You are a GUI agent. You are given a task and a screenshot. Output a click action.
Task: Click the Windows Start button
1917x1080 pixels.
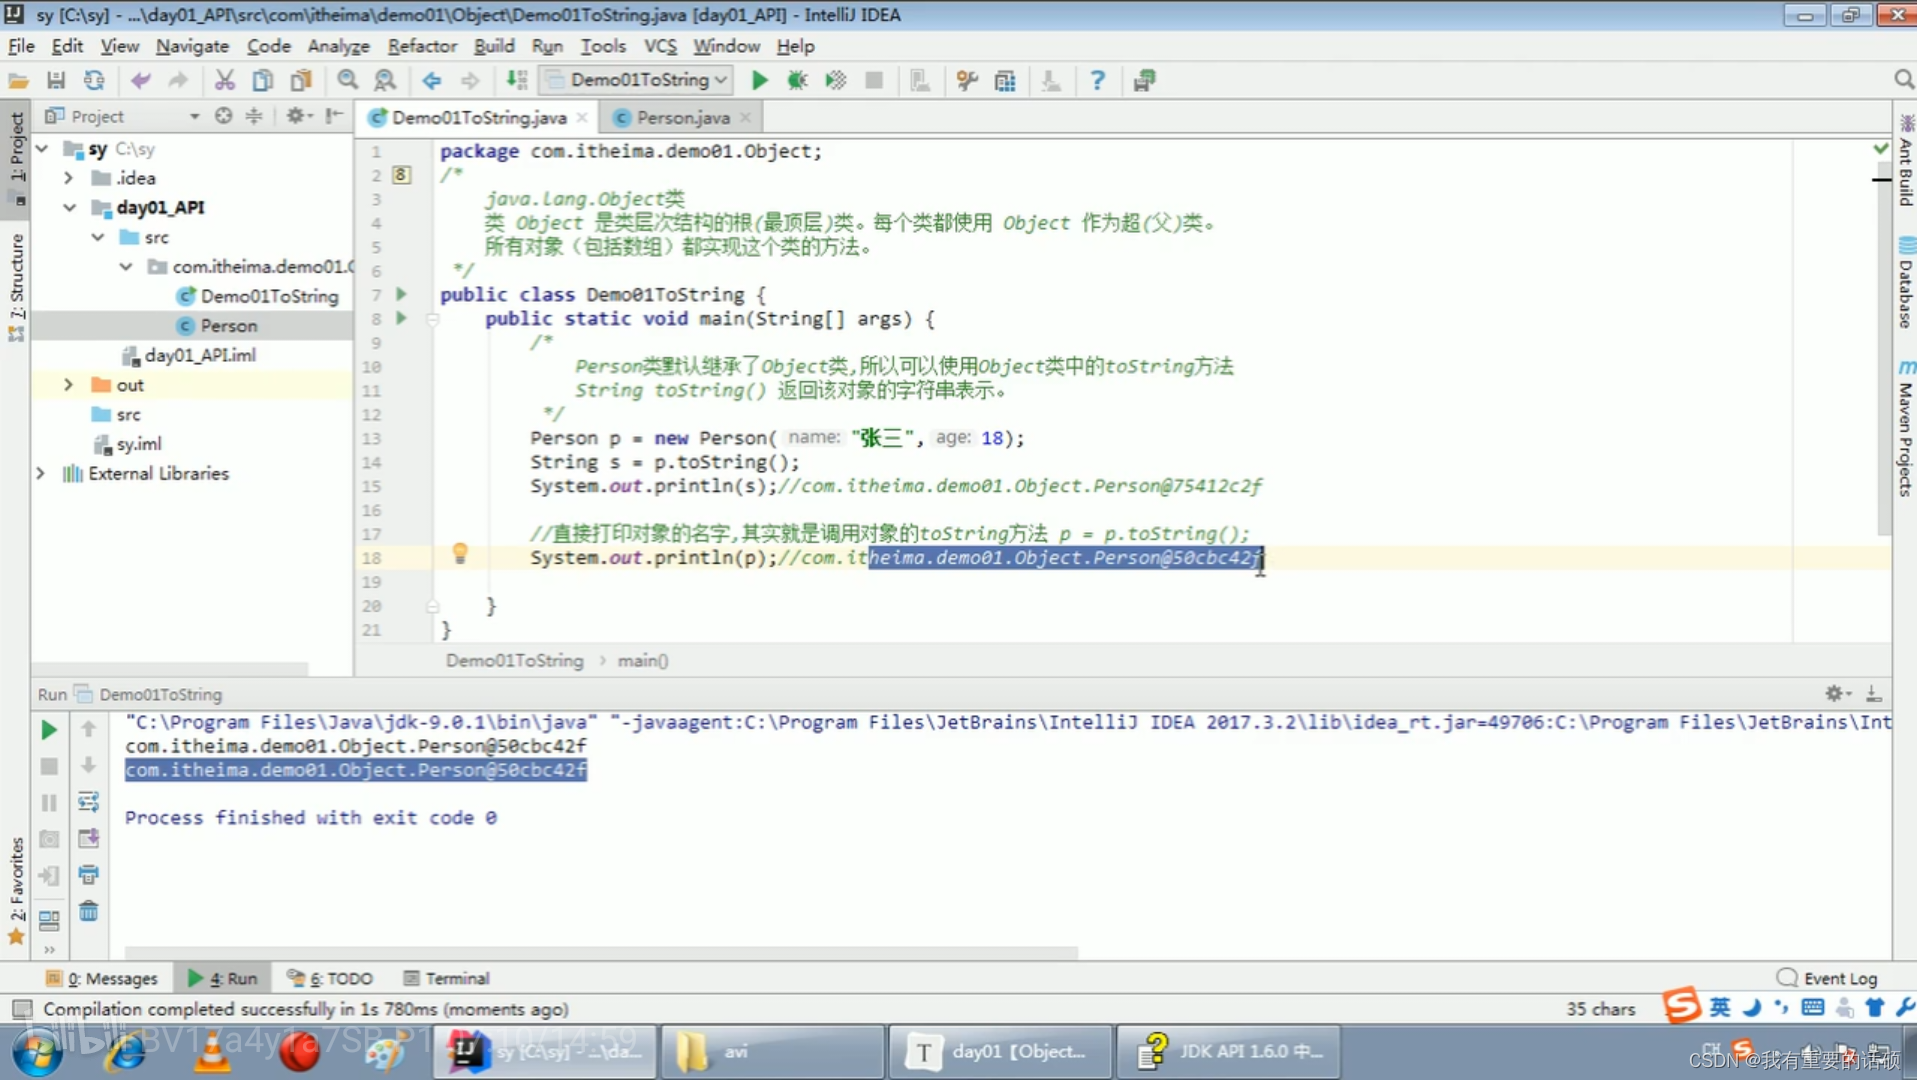pyautogui.click(x=38, y=1052)
